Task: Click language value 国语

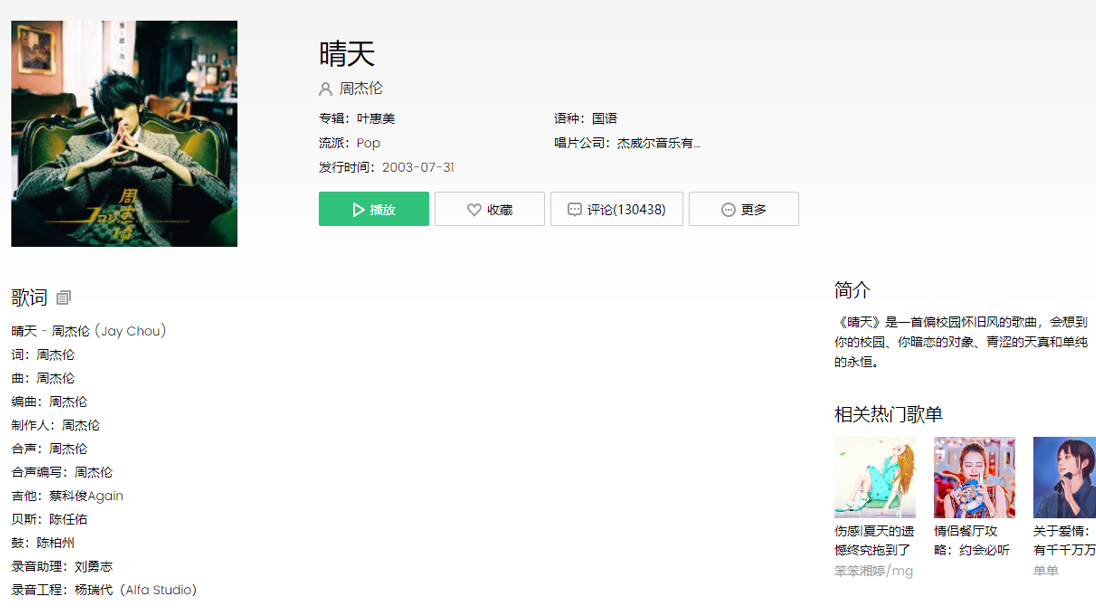Action: [x=605, y=119]
